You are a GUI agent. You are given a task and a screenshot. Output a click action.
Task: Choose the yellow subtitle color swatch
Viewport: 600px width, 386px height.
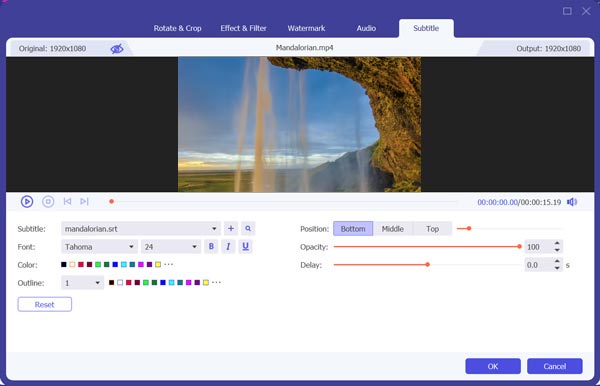(158, 264)
